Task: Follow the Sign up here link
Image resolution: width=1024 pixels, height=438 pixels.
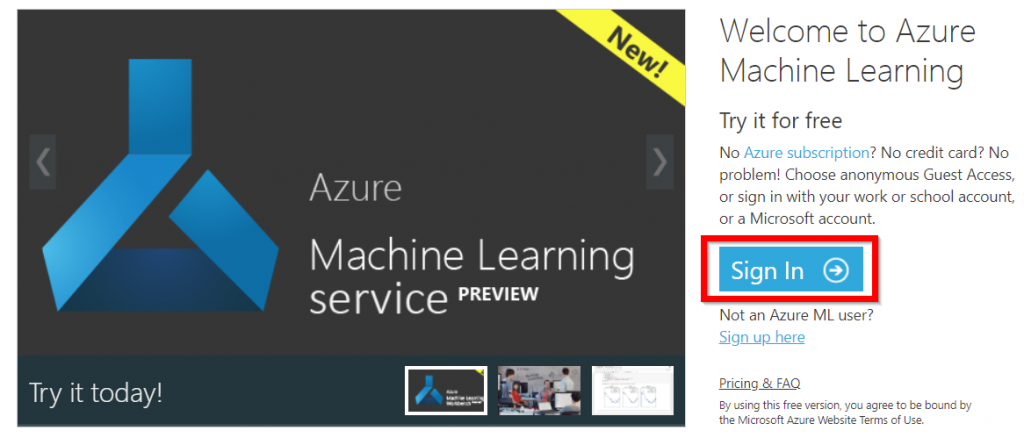Action: tap(761, 337)
